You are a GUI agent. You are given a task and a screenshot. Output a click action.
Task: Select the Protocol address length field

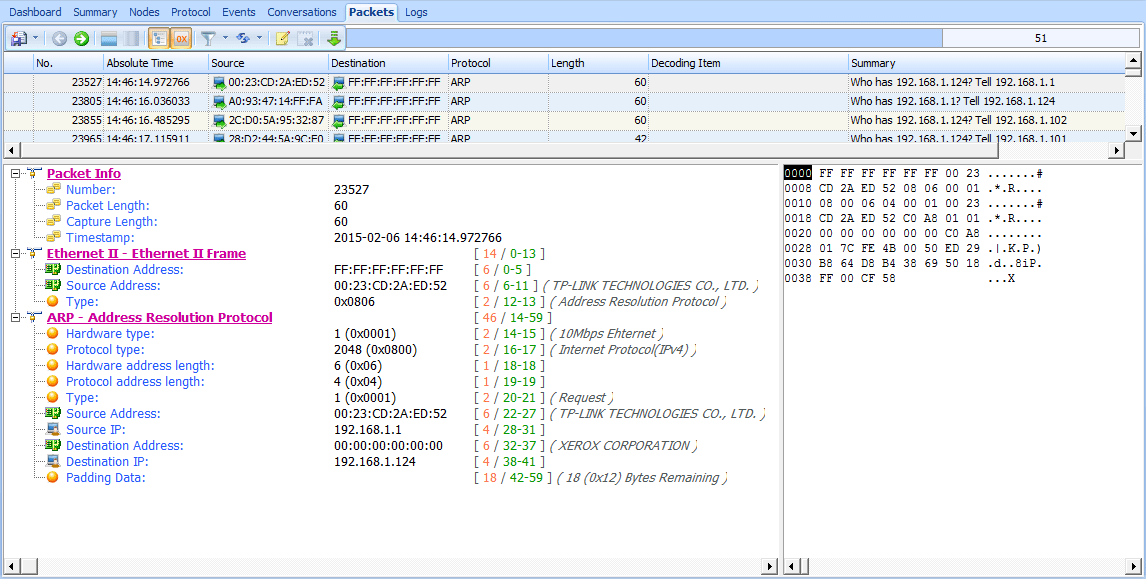pos(135,382)
